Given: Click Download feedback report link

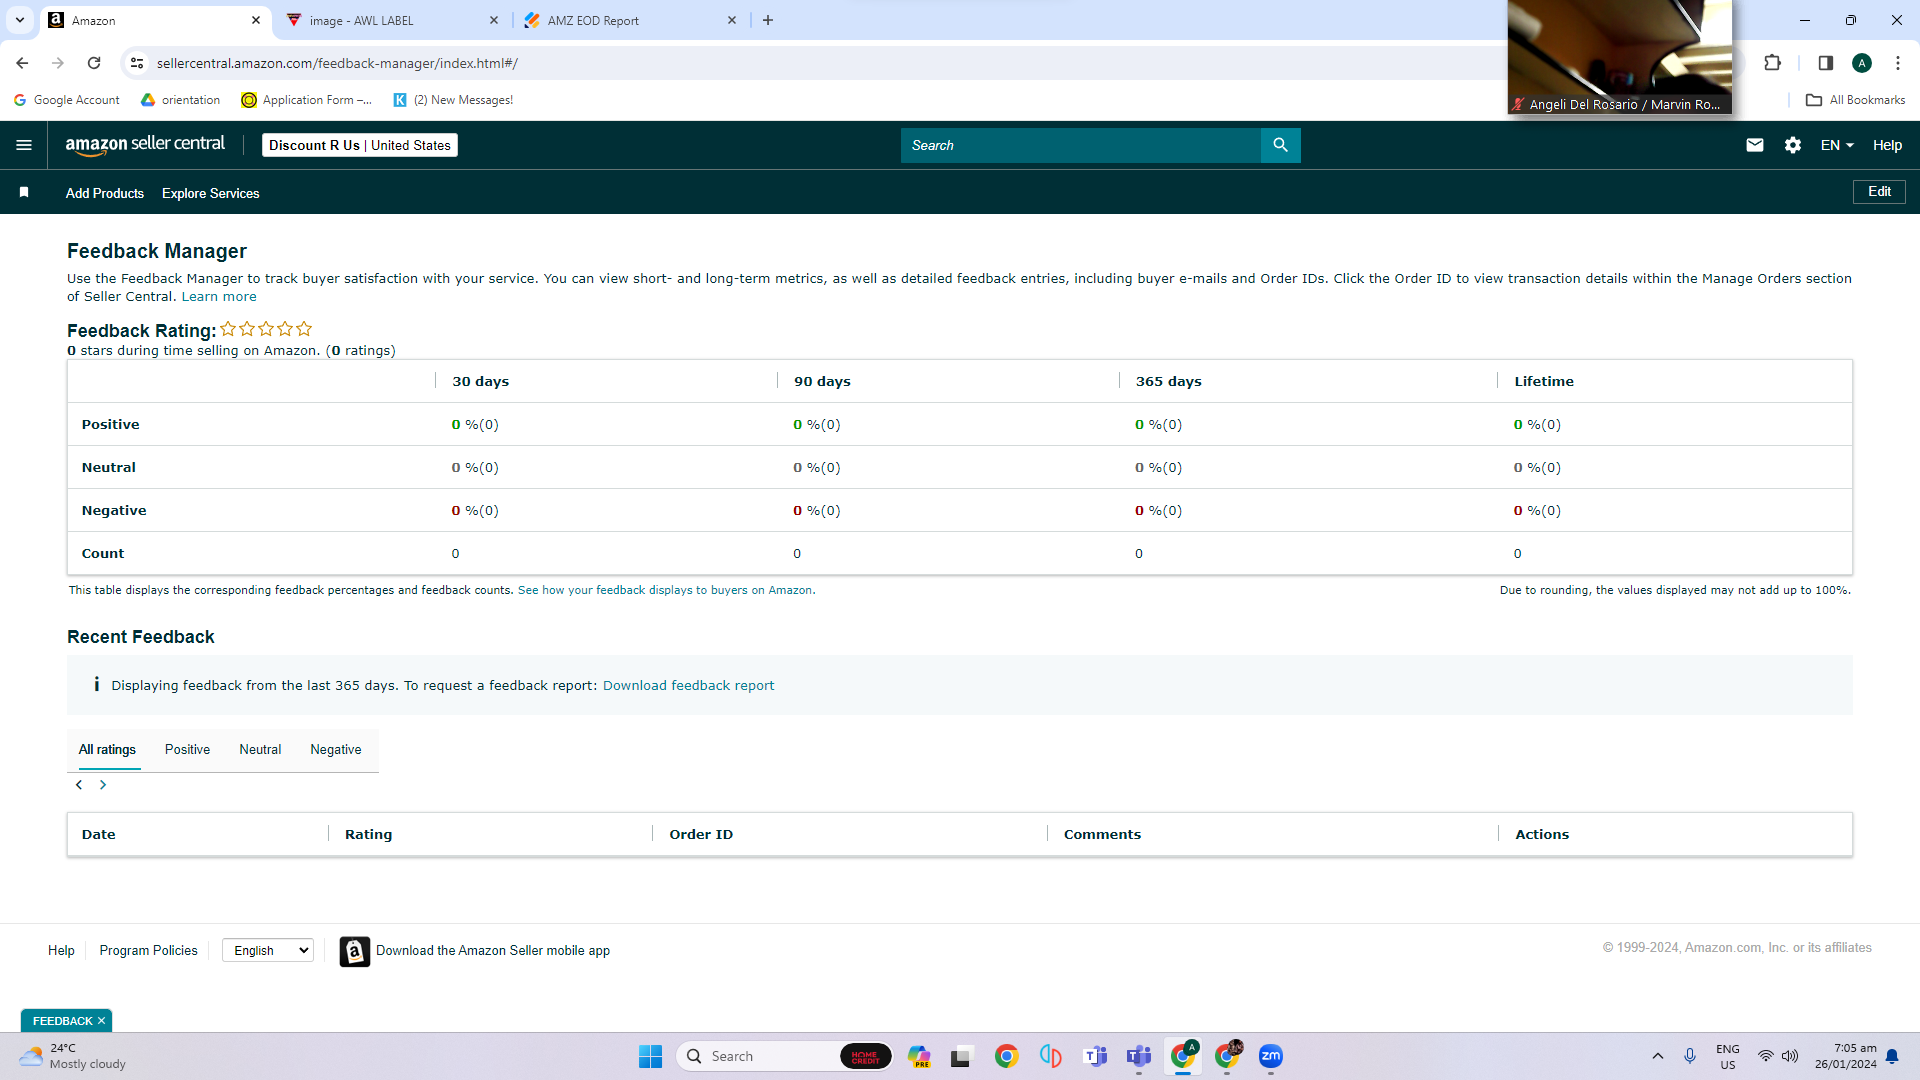Looking at the screenshot, I should pyautogui.click(x=688, y=685).
